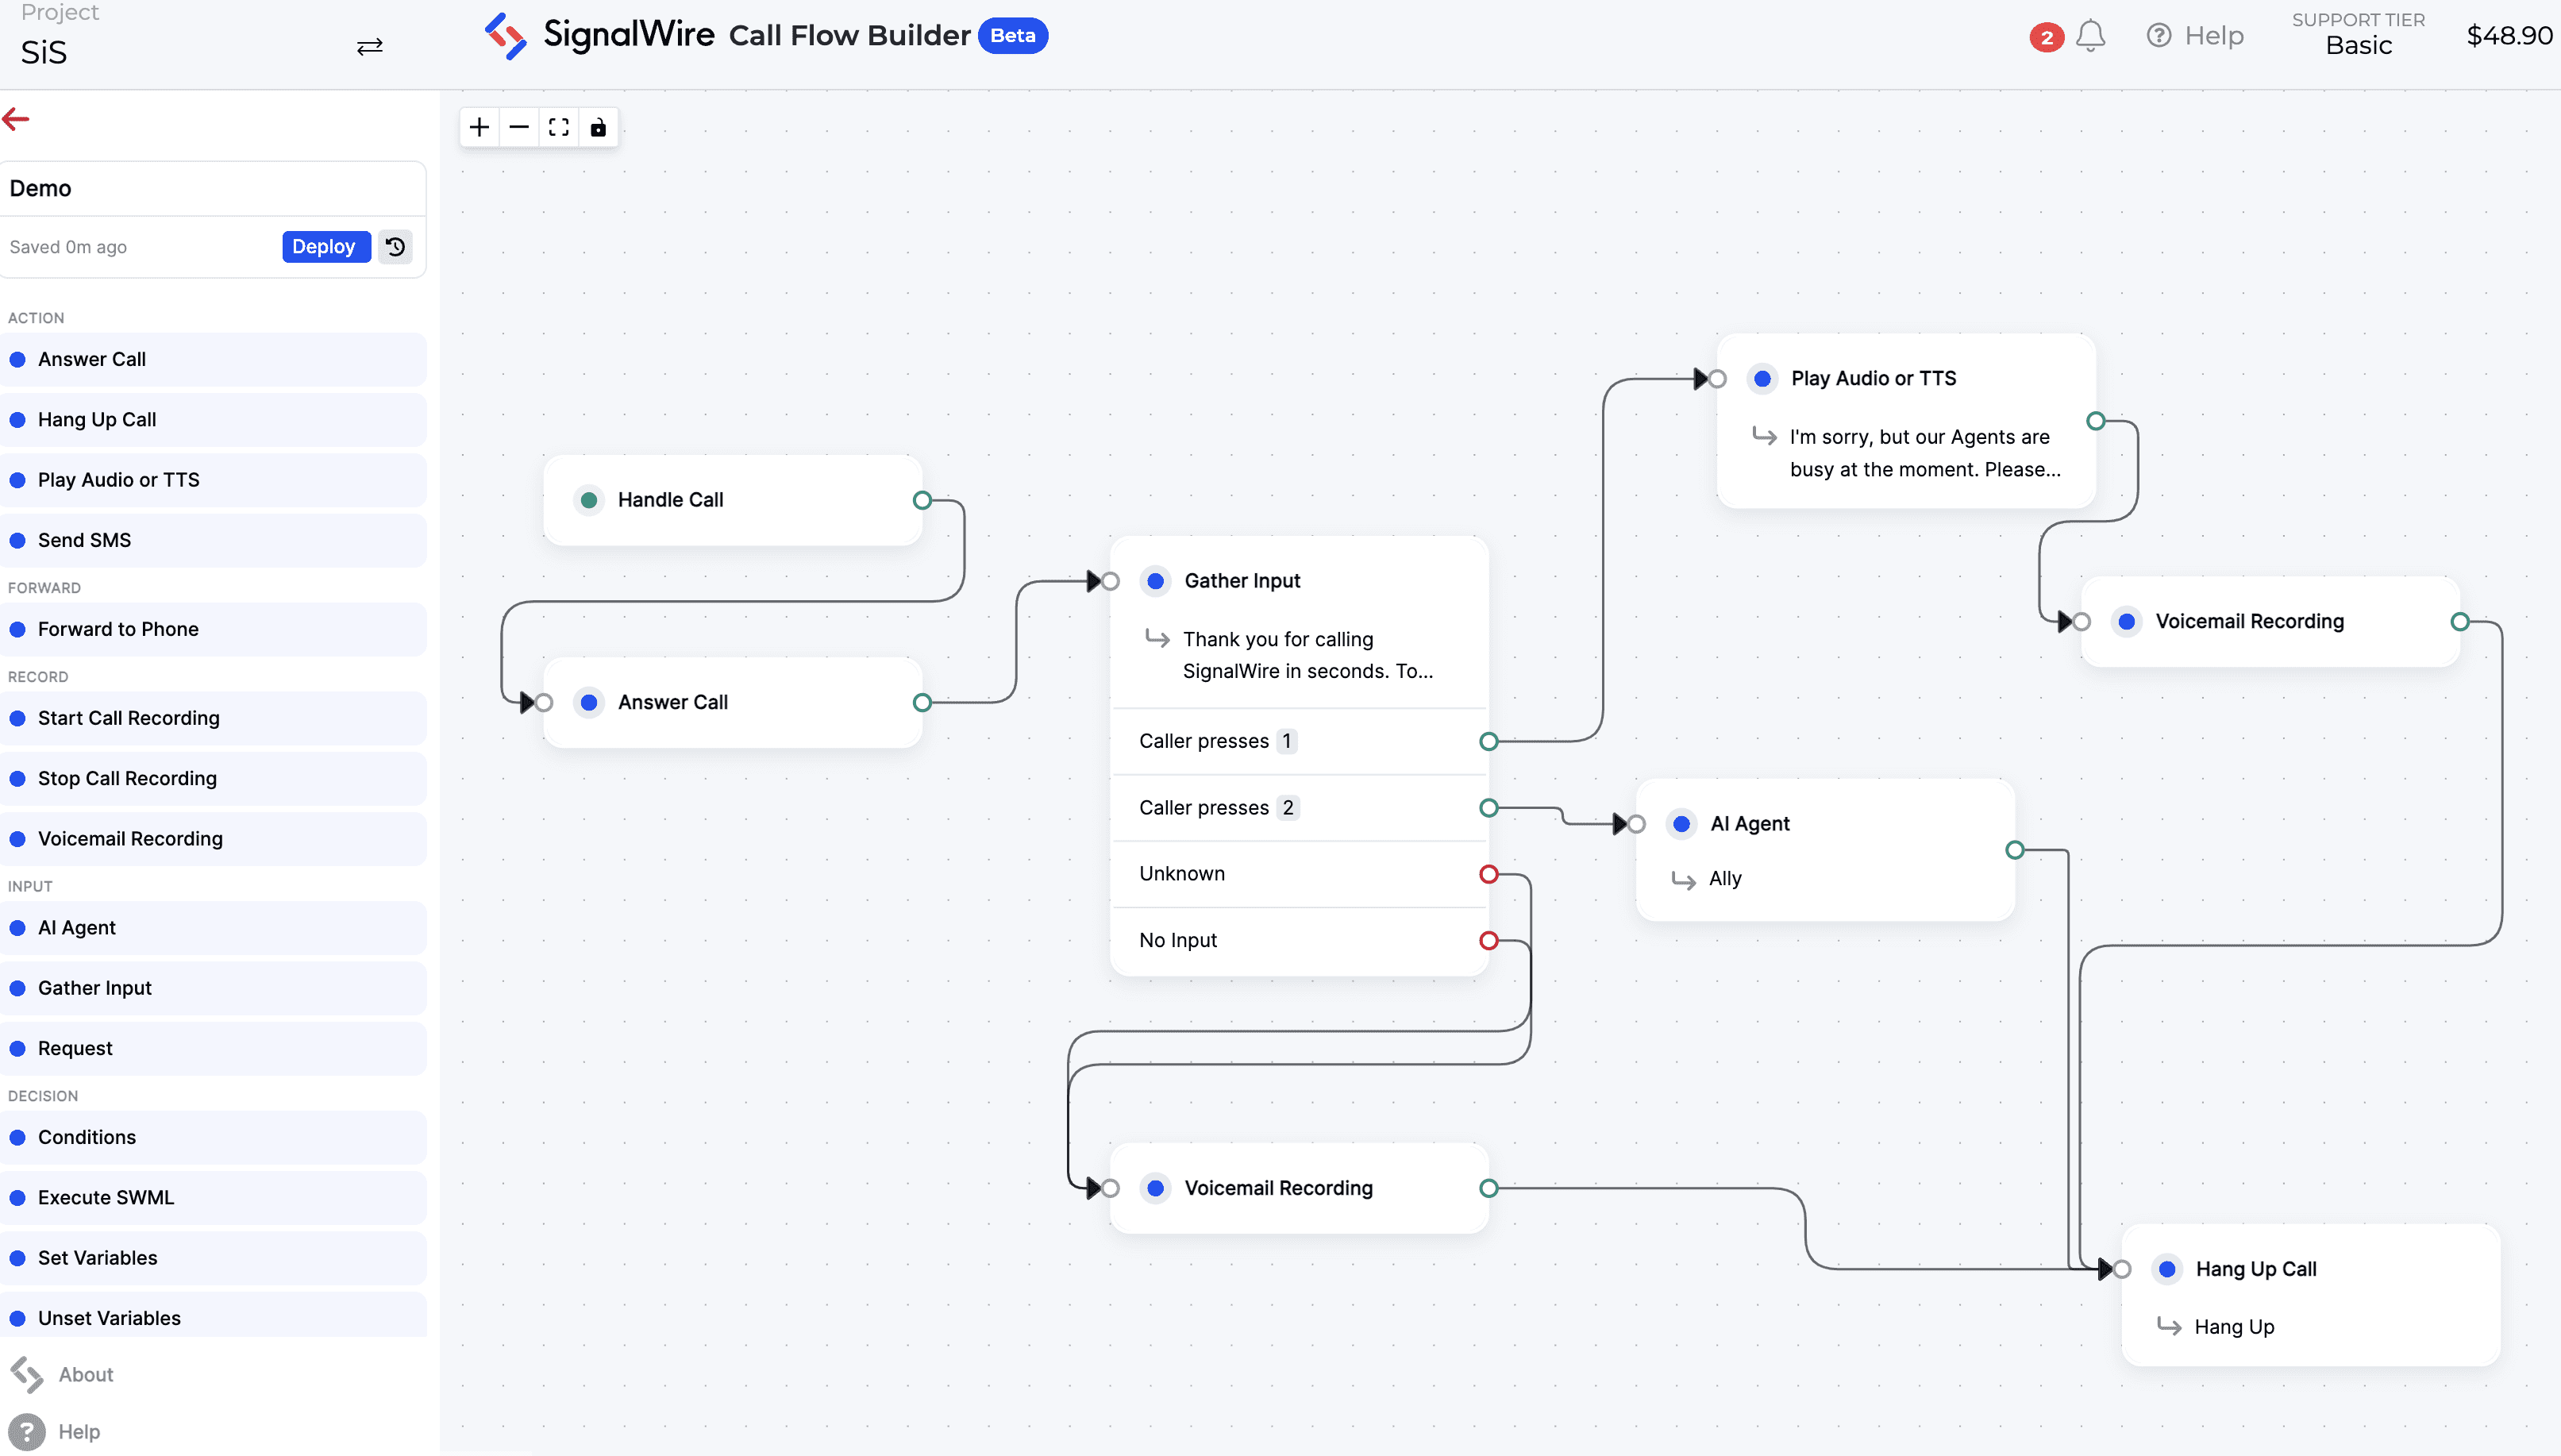Click Caller presses 2 output port
Viewport: 2561px width, 1456px height.
(x=1489, y=808)
